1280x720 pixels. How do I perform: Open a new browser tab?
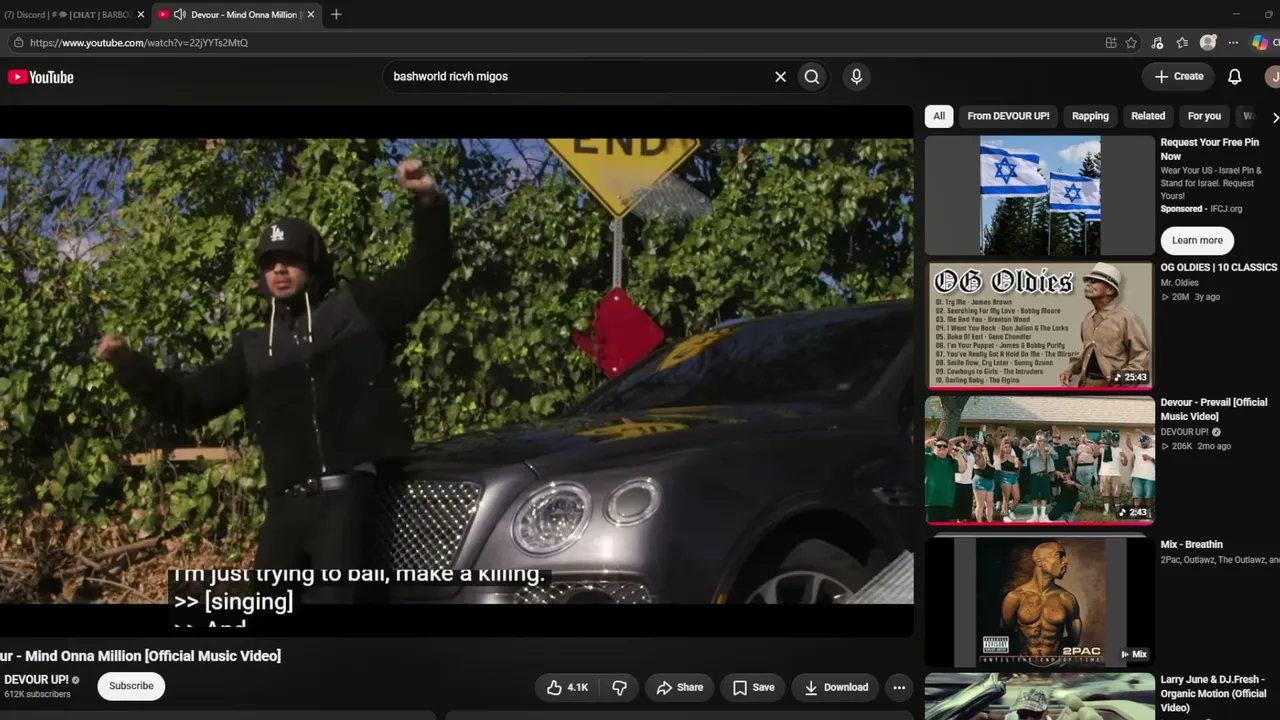click(336, 14)
